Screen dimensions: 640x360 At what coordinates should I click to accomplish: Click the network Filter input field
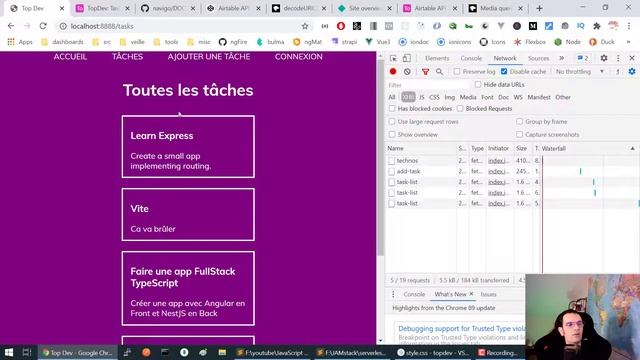[428, 85]
